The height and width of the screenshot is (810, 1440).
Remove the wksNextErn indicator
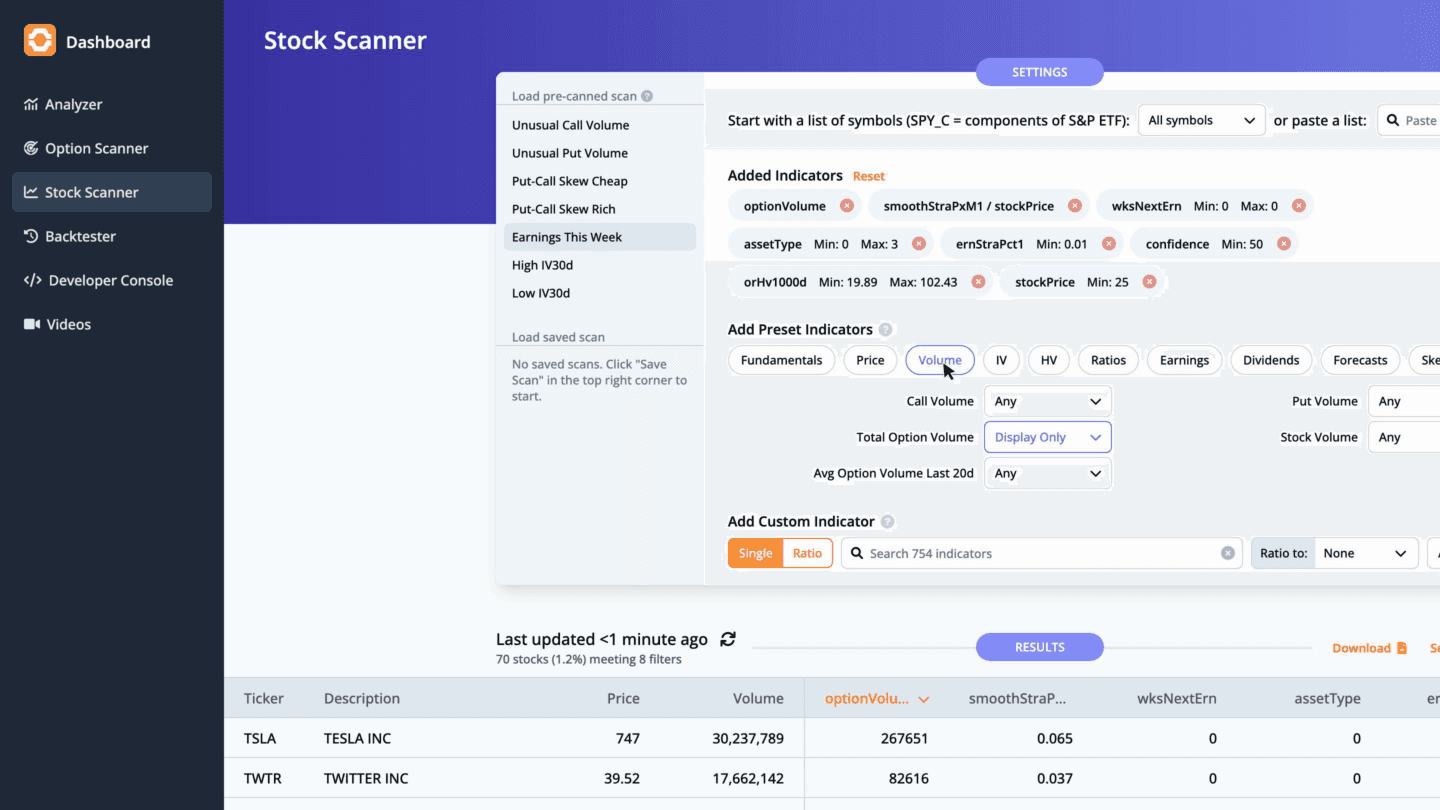click(1298, 206)
